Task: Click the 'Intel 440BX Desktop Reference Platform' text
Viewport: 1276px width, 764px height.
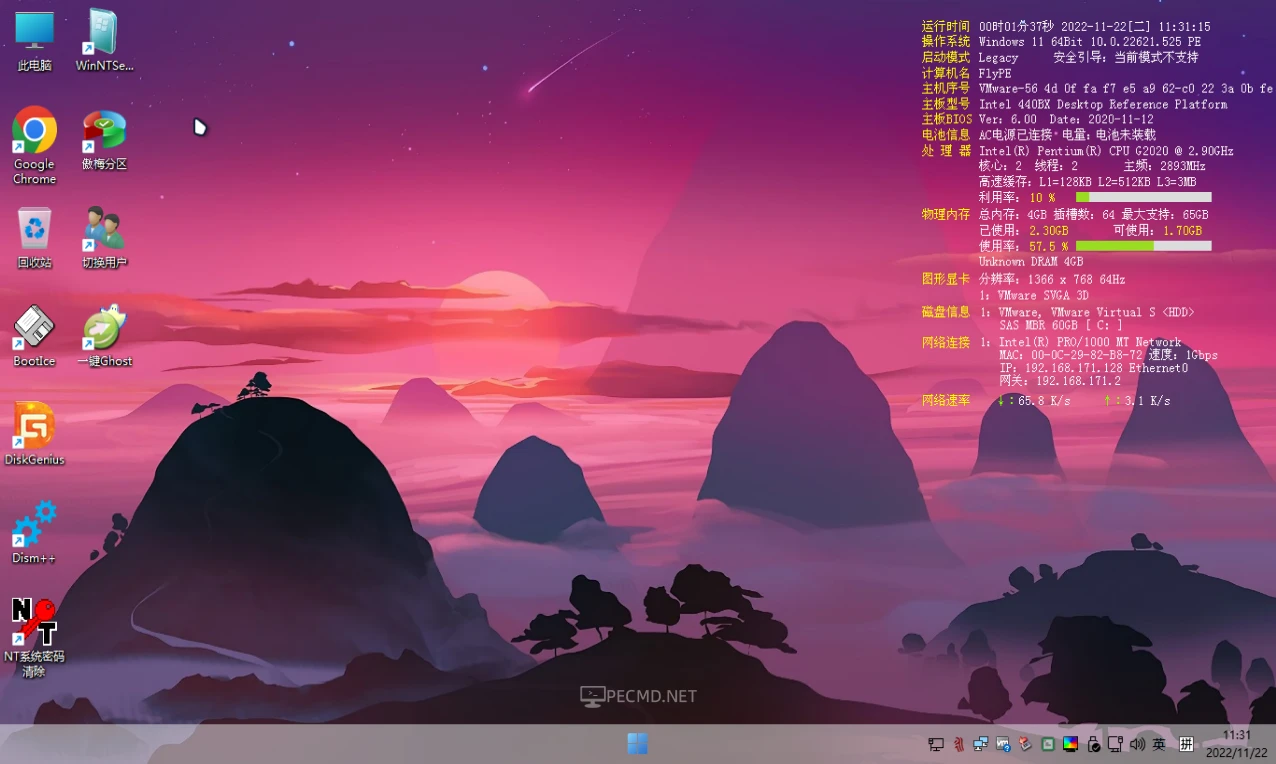Action: click(x=1103, y=104)
